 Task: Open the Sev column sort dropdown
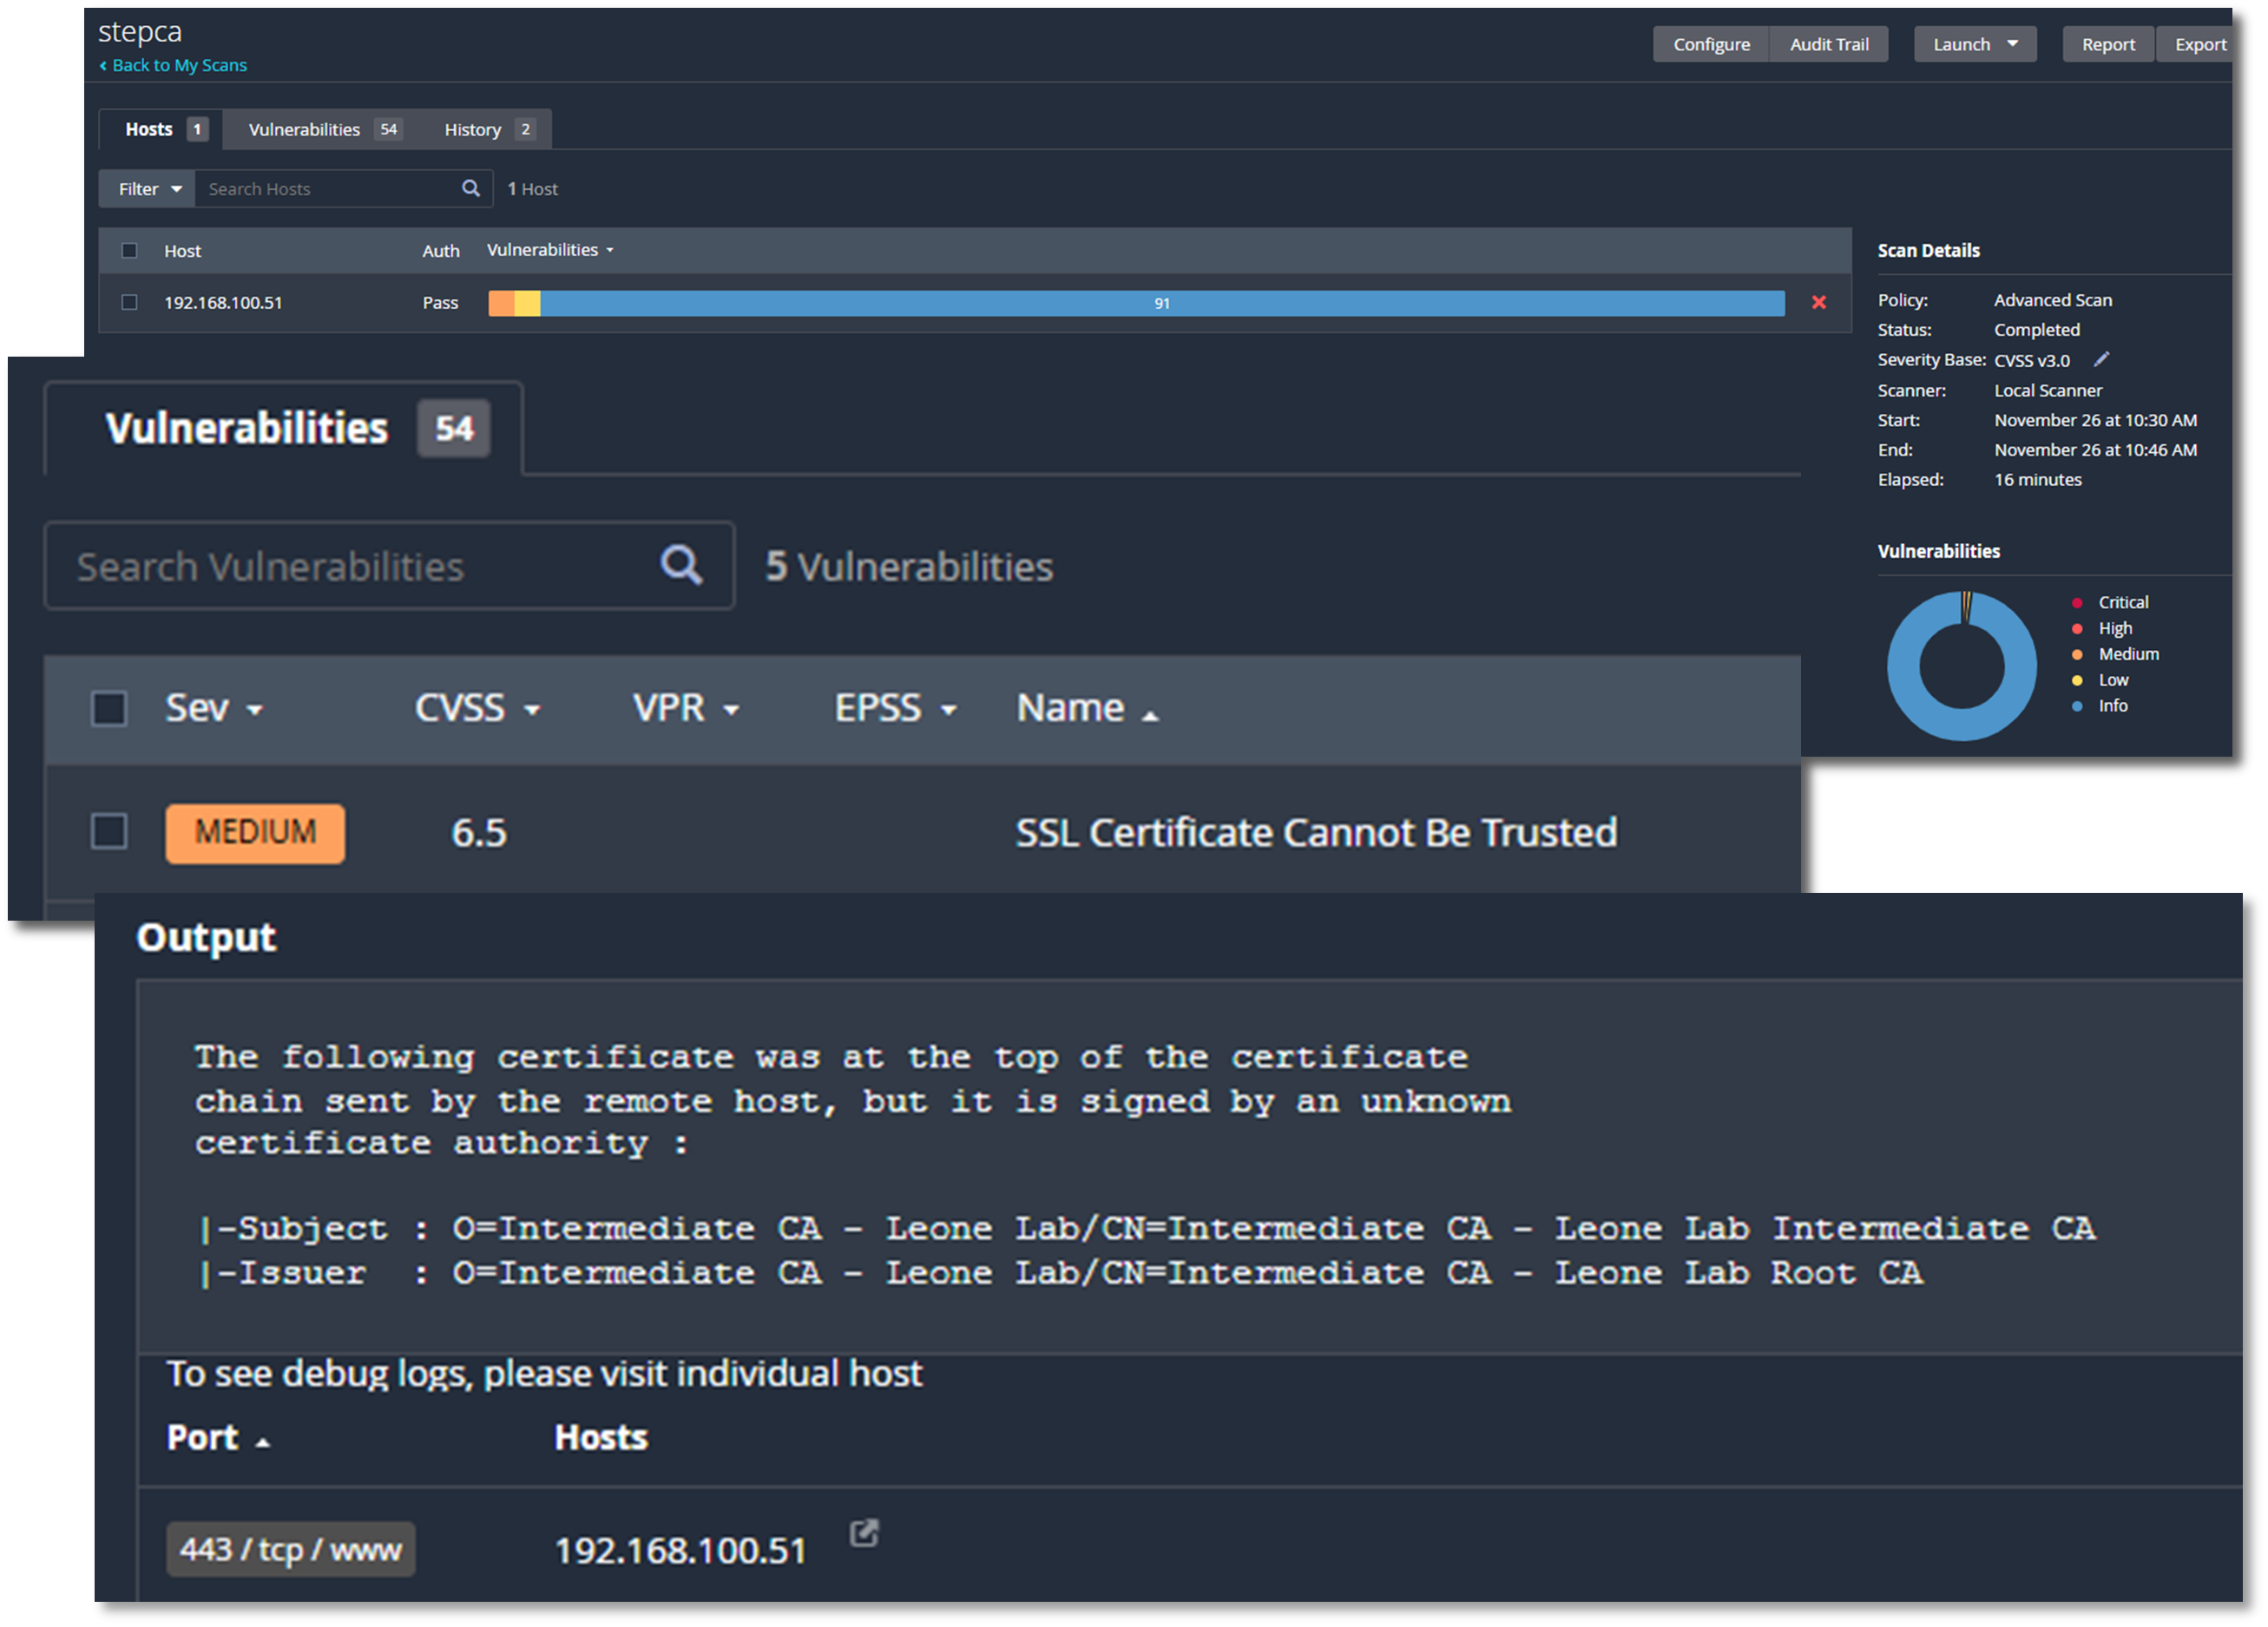[254, 710]
